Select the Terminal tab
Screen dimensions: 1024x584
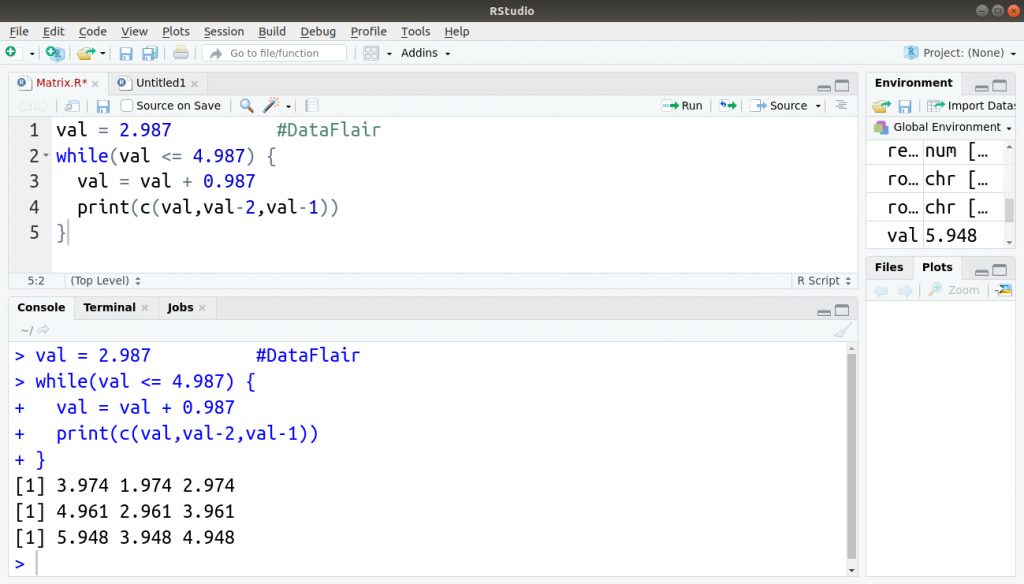point(109,307)
